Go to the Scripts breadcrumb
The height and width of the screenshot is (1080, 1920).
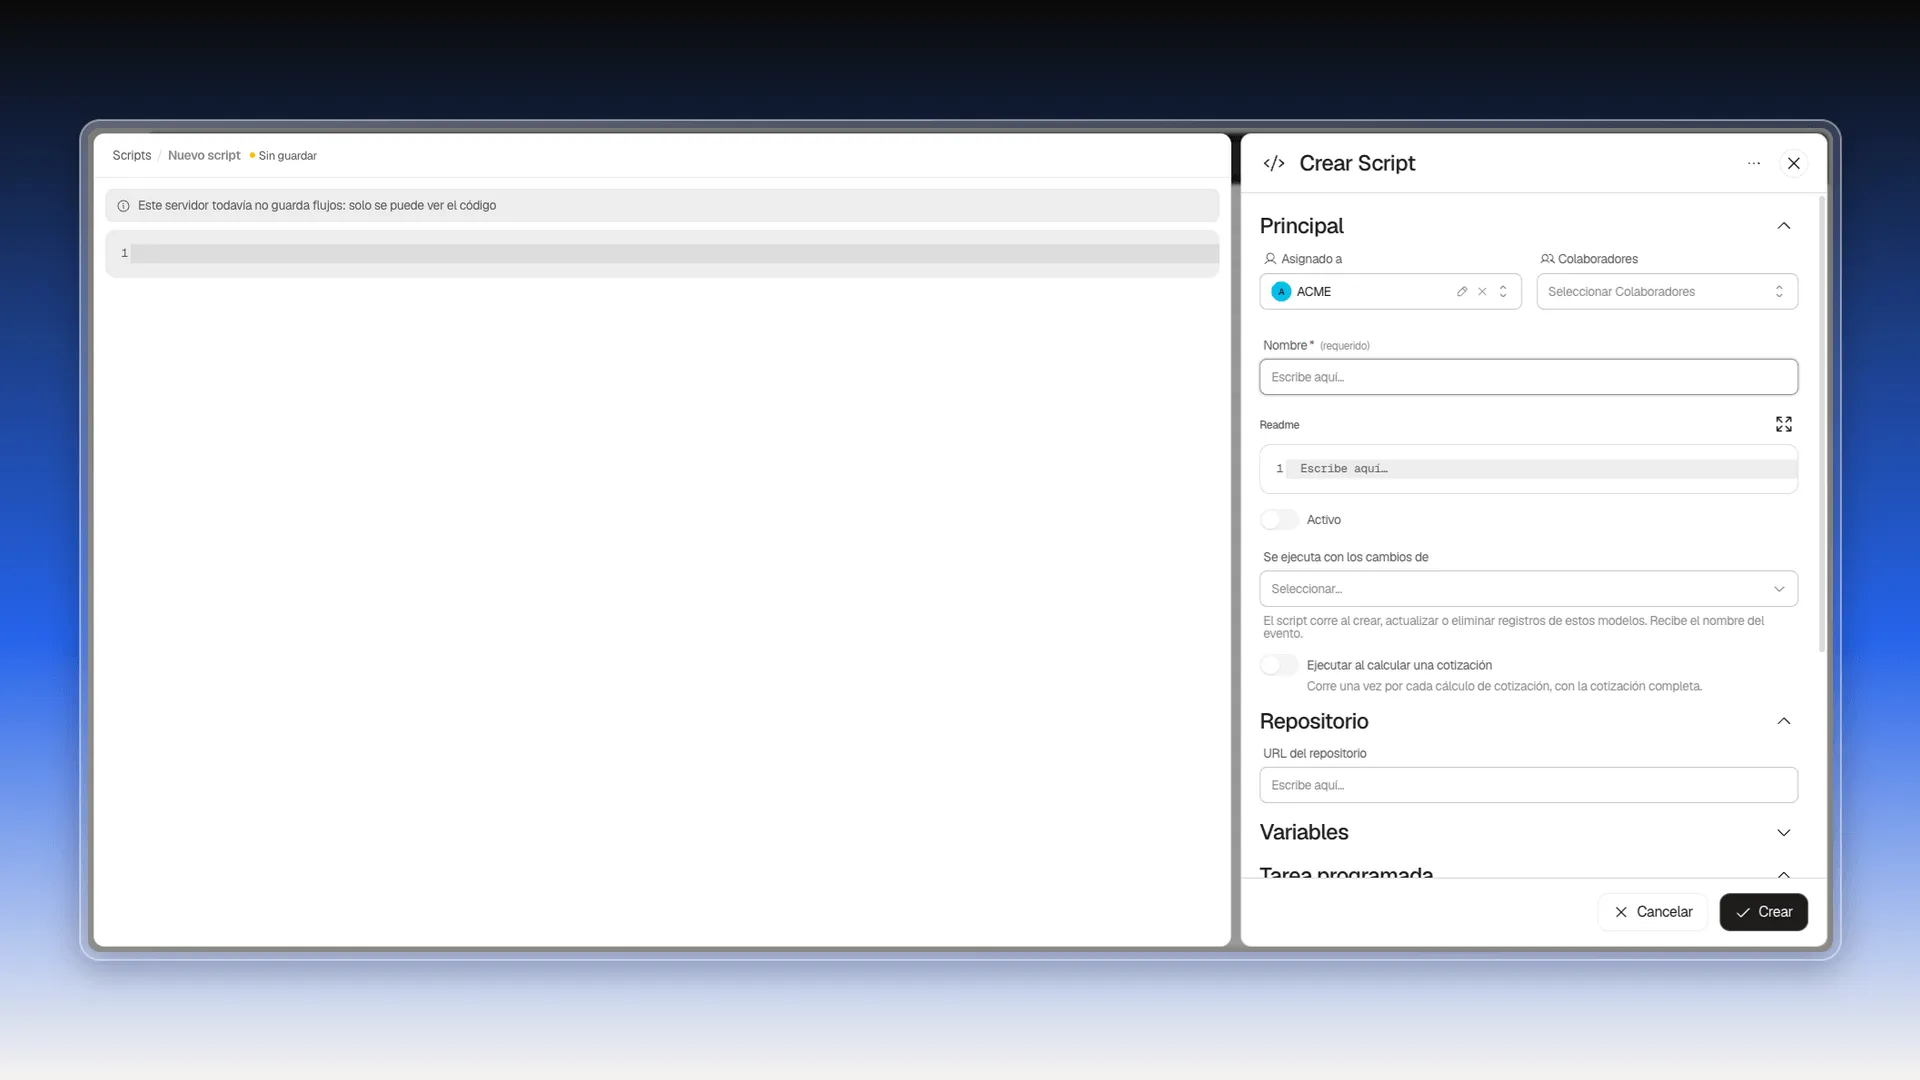[132, 155]
